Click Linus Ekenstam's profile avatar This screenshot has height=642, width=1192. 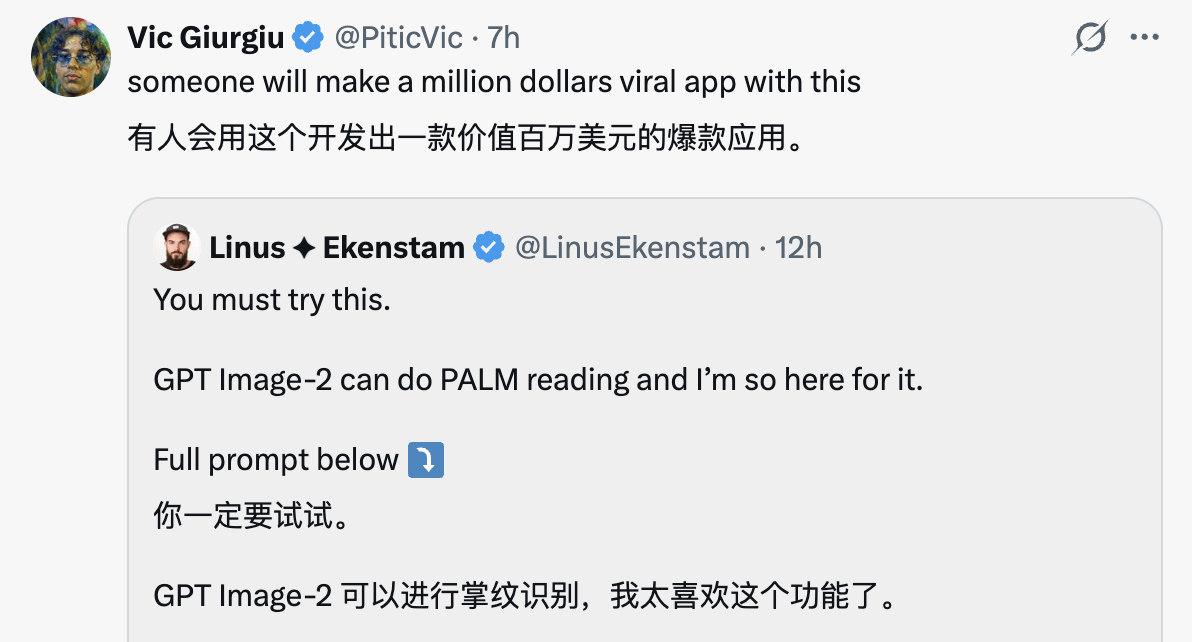click(x=178, y=246)
